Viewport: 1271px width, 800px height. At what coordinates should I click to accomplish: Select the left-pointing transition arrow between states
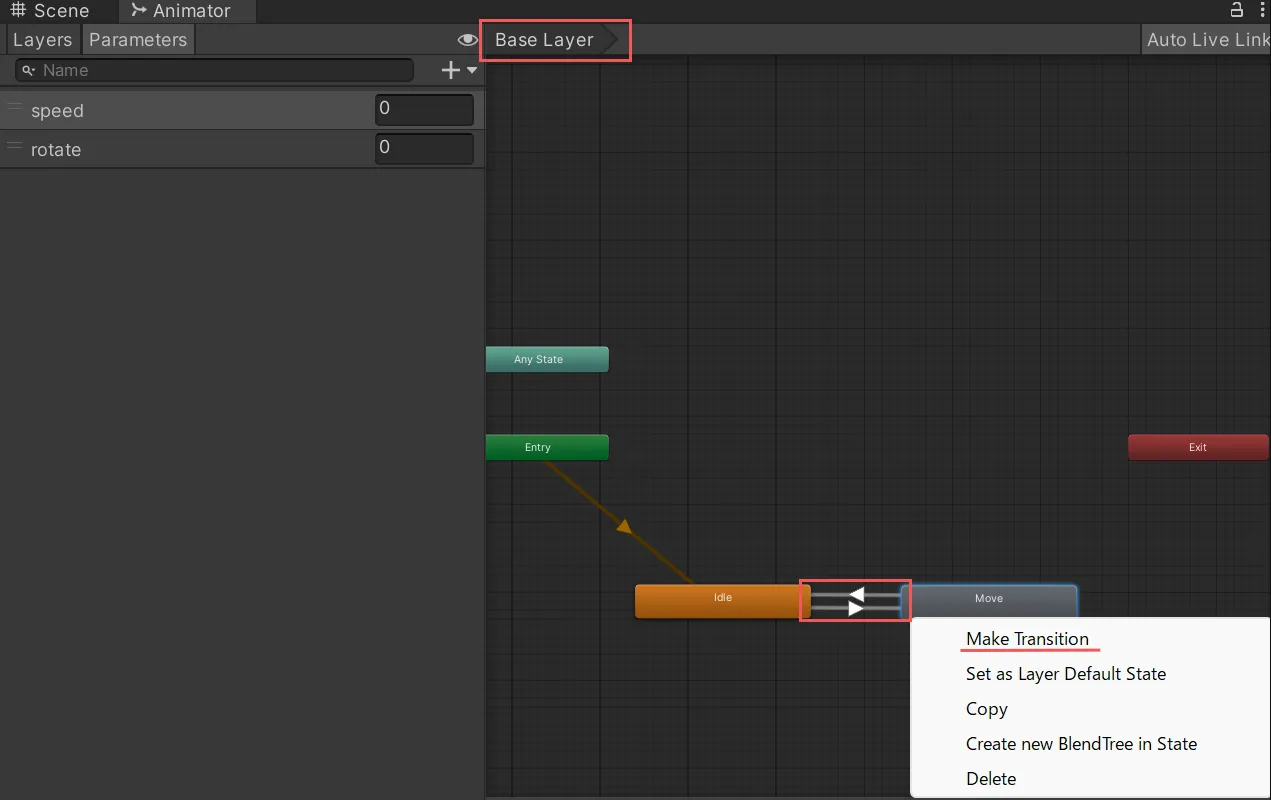pos(856,594)
